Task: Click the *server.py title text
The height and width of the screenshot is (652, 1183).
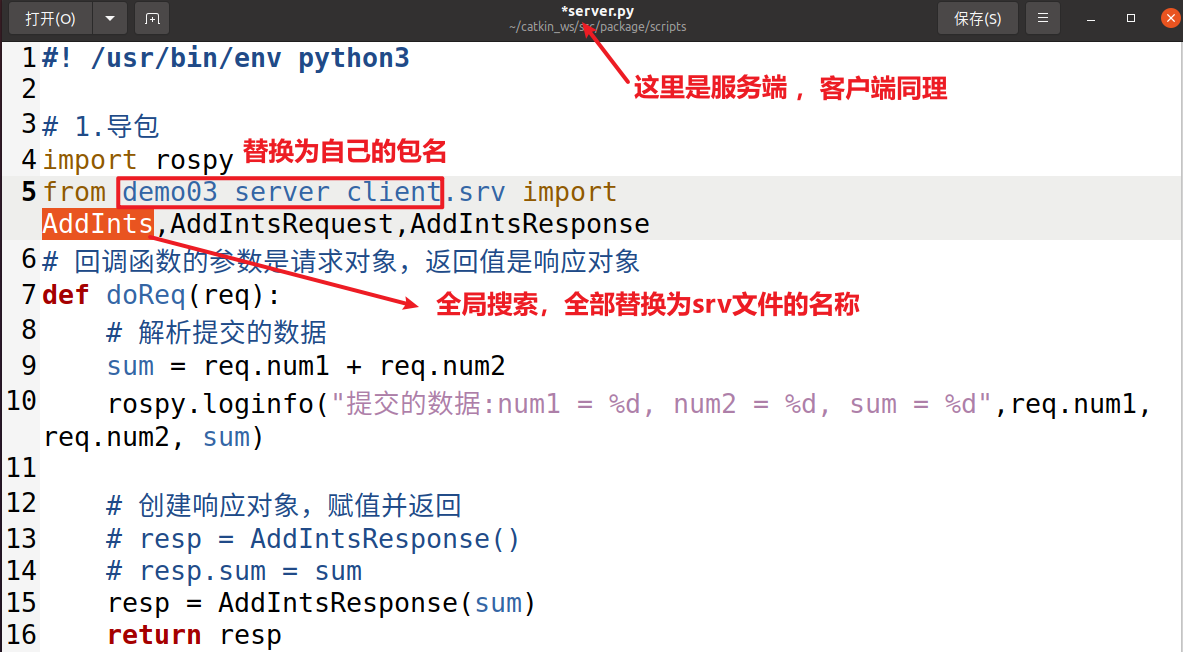Action: pos(597,11)
